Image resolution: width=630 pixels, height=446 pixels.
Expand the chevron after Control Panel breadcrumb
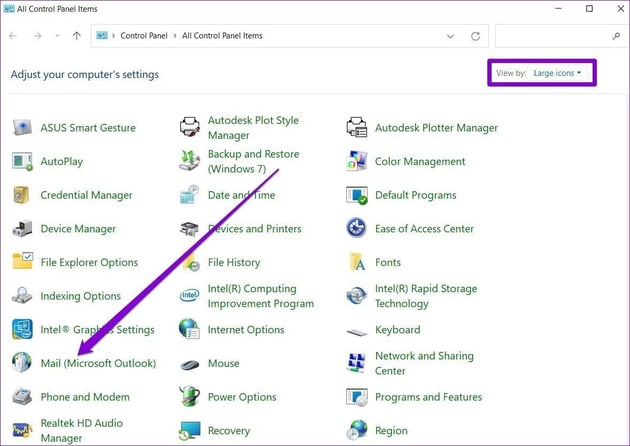click(175, 36)
